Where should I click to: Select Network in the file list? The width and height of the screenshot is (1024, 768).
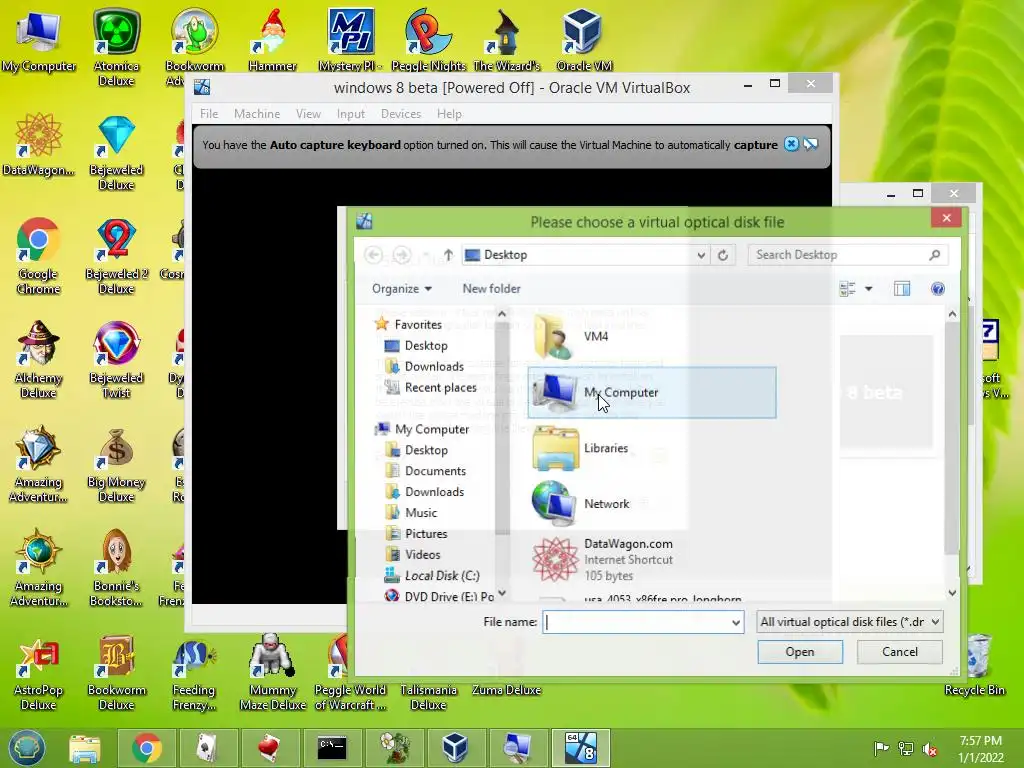click(x=652, y=504)
